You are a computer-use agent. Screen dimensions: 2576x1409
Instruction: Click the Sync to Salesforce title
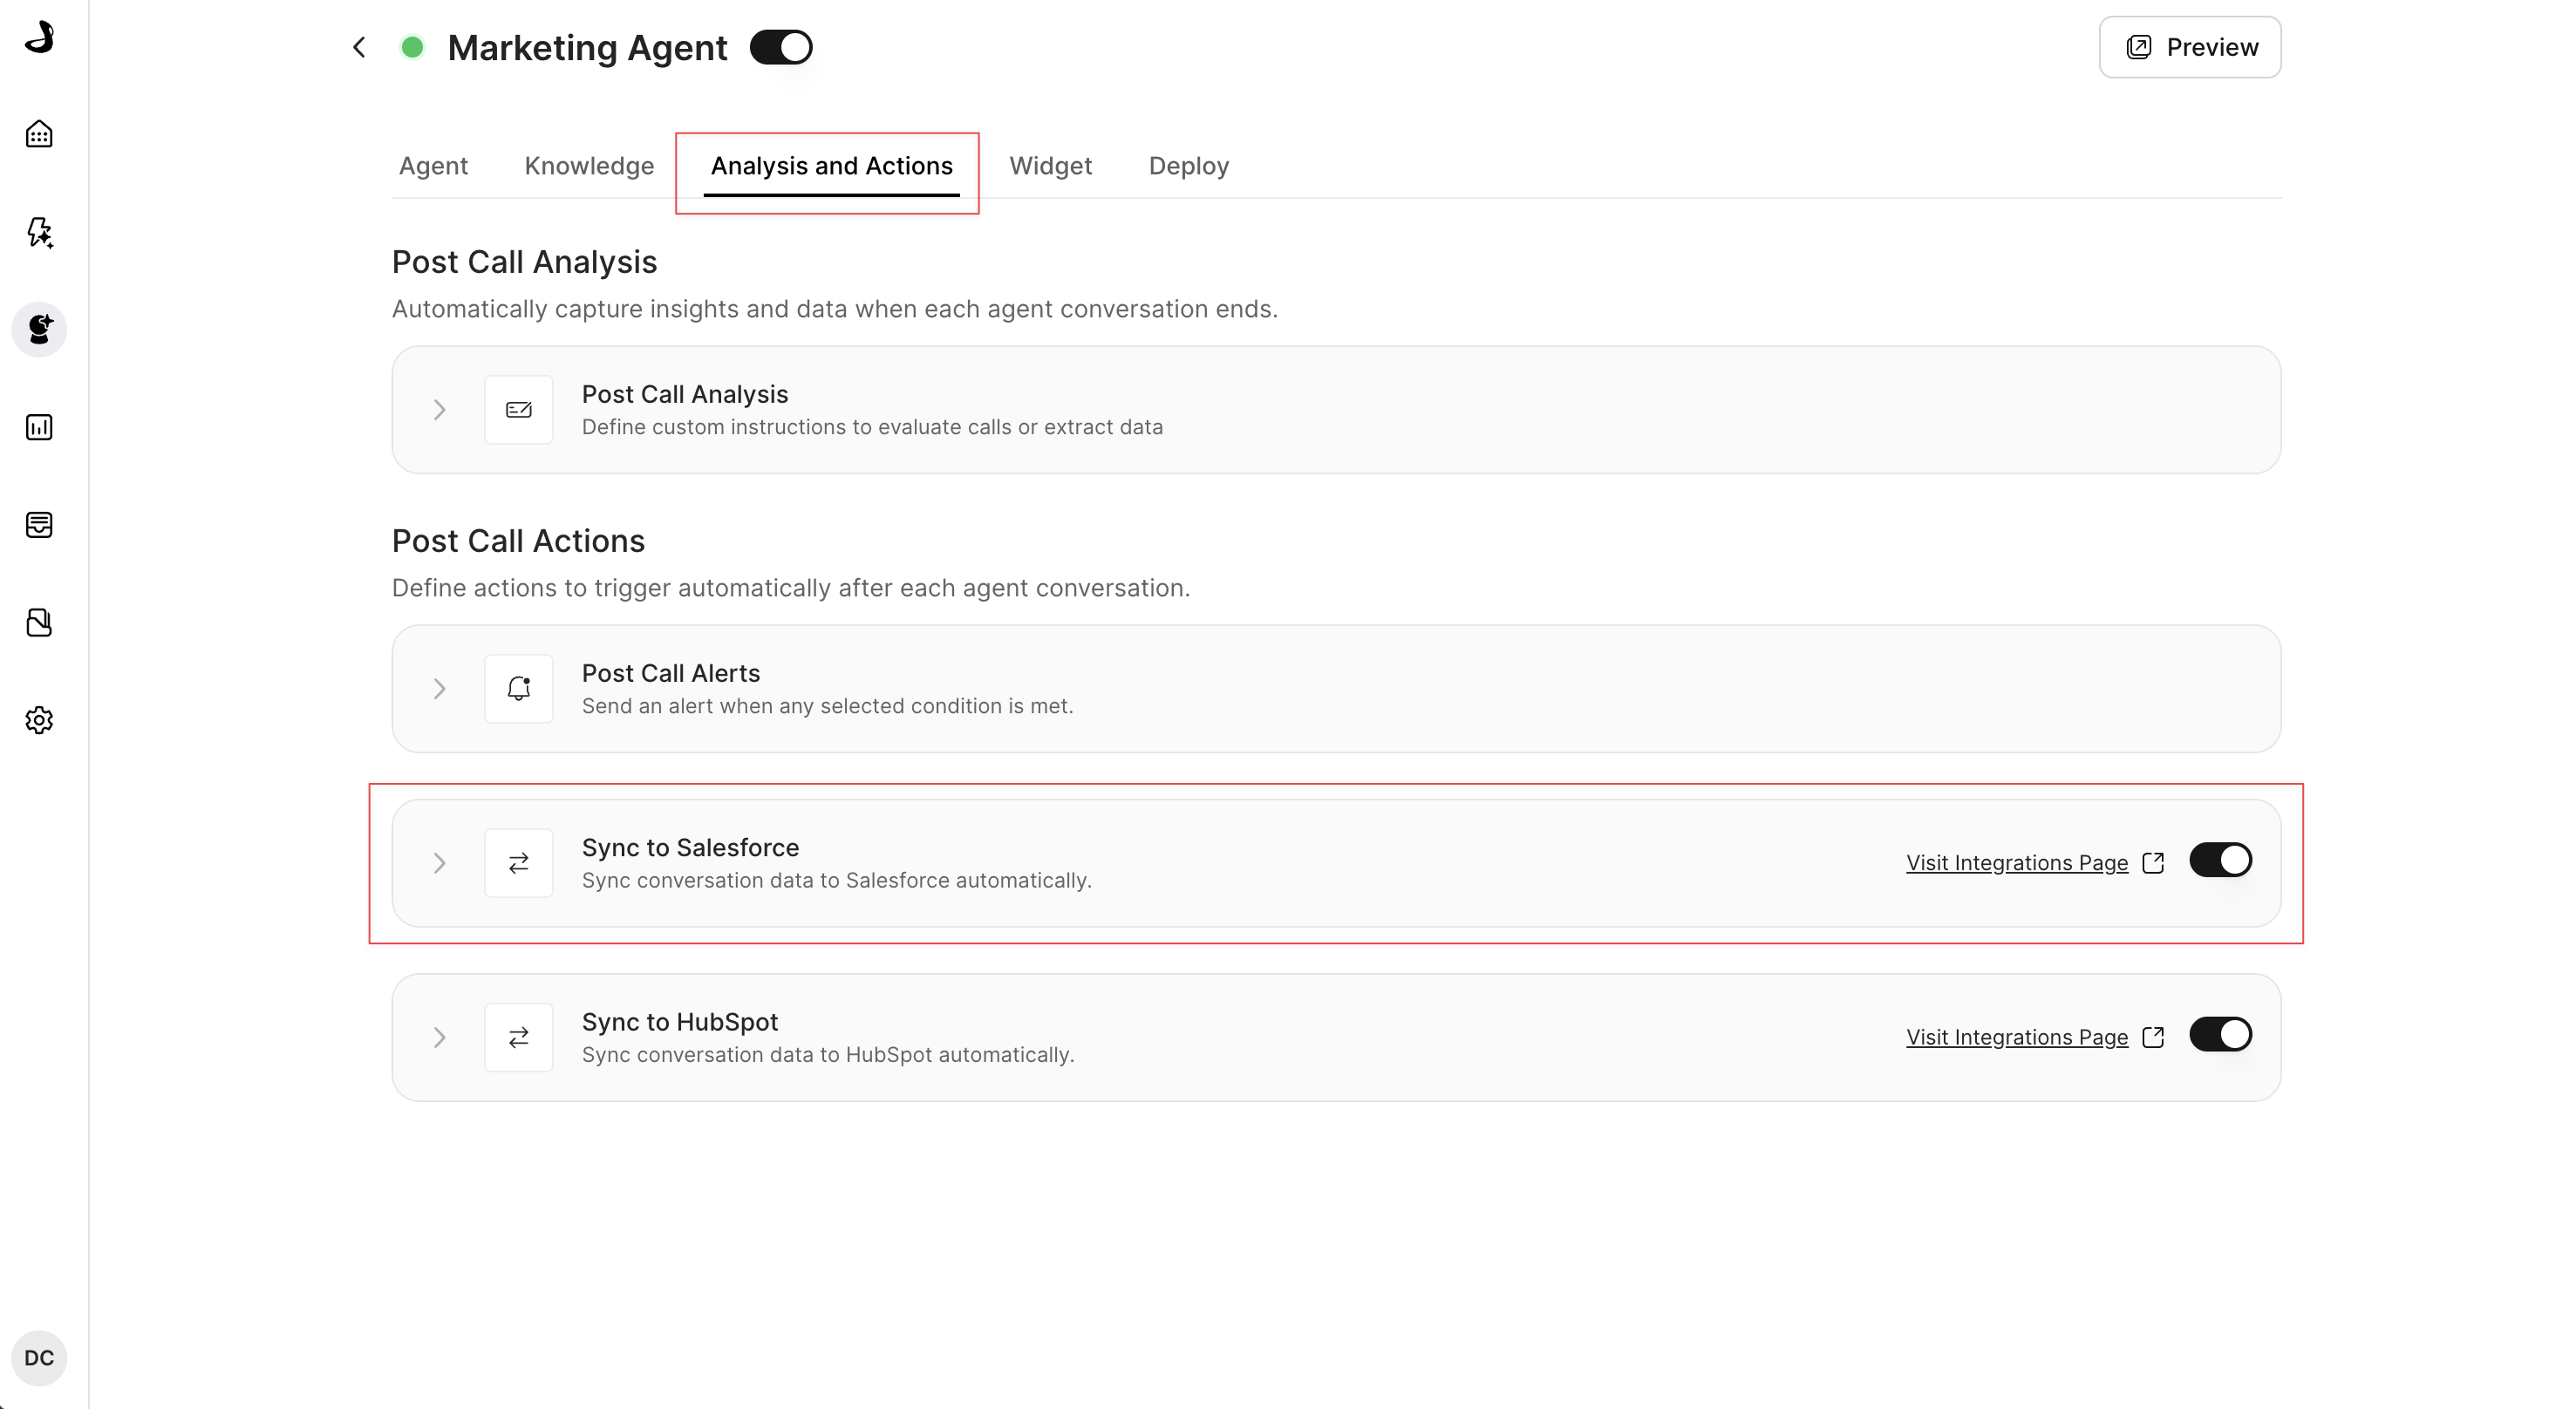690,847
